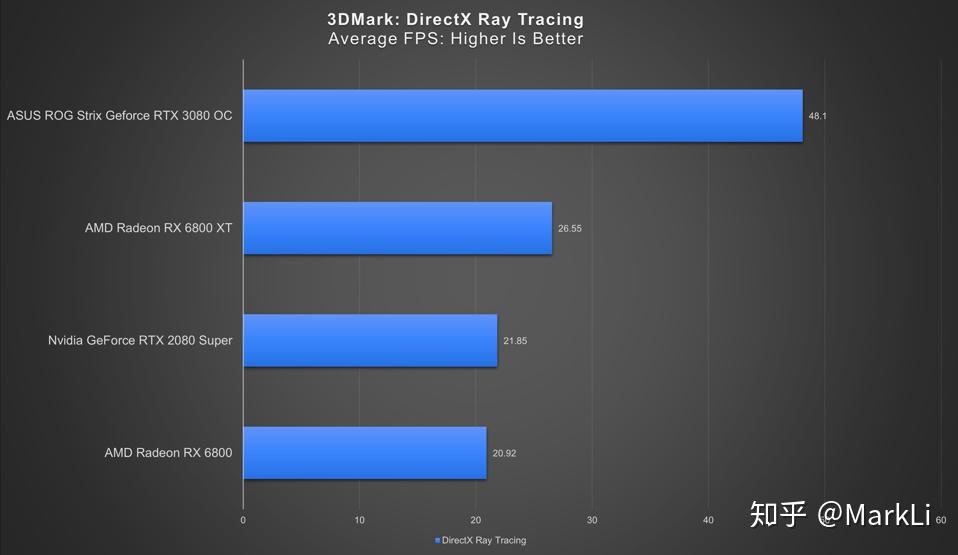Screen dimensions: 958x555
Task: Click the axis tick label '20'
Action: click(475, 520)
